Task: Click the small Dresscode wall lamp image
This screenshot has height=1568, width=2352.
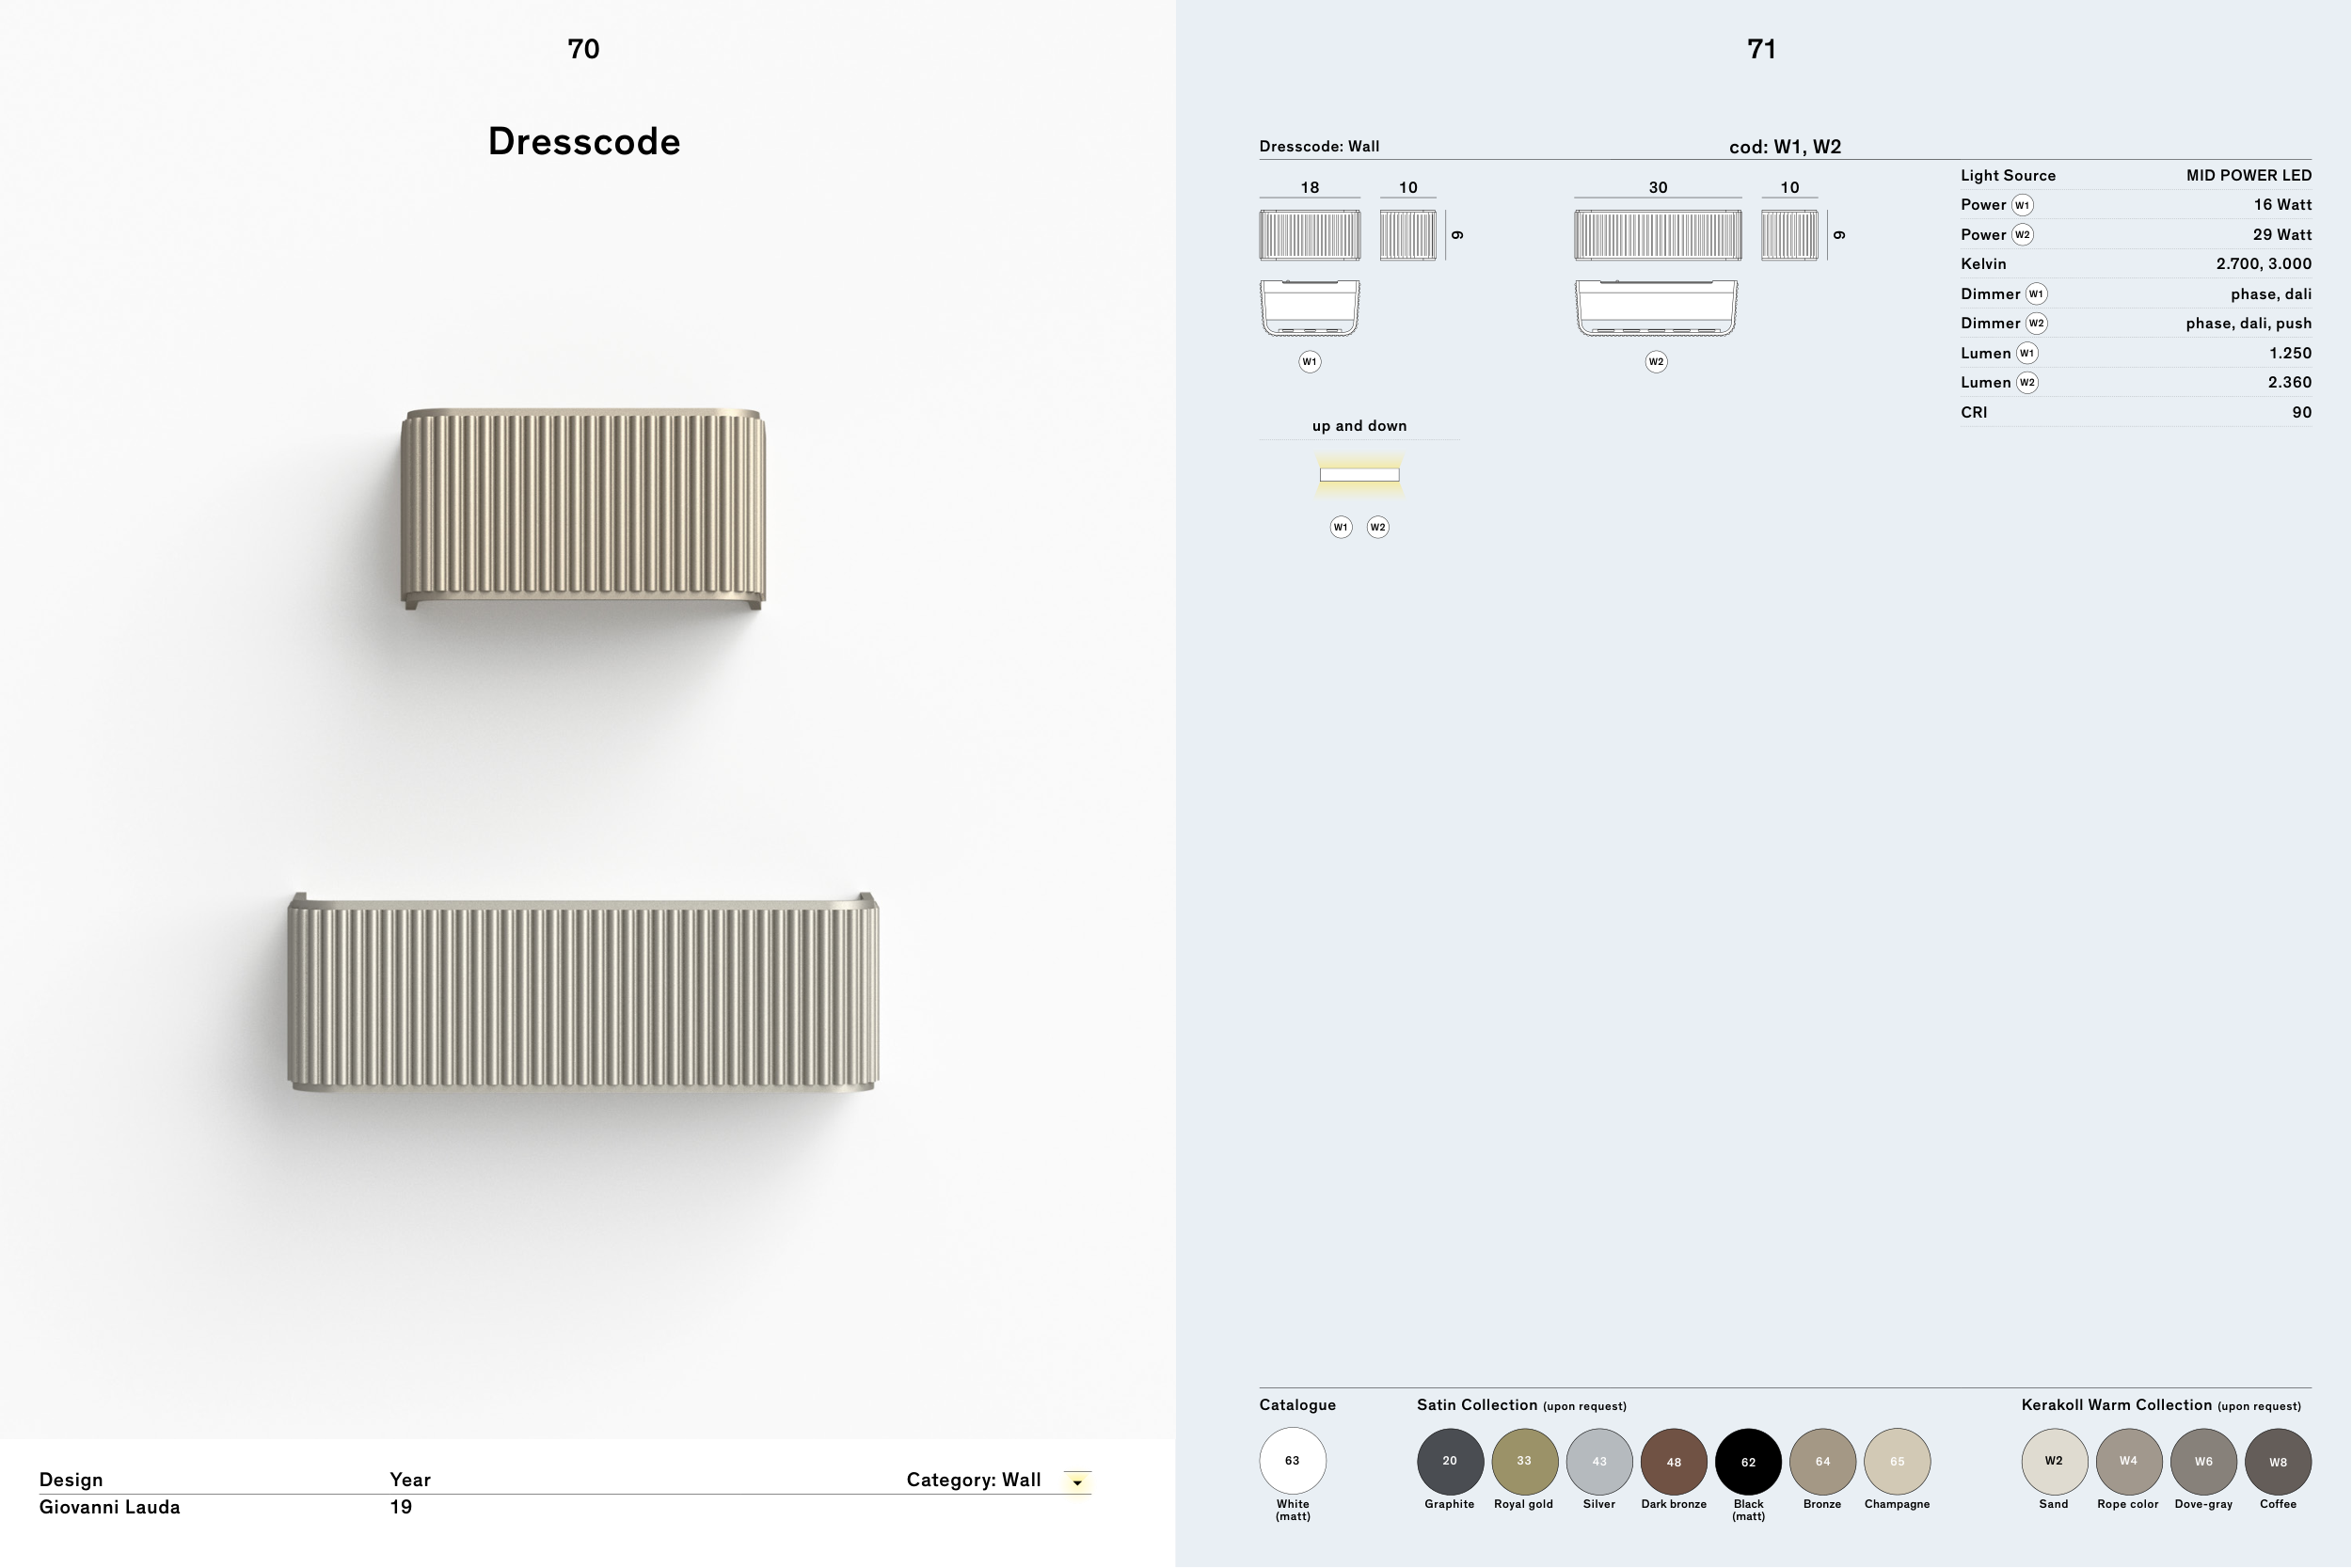Action: (x=583, y=507)
